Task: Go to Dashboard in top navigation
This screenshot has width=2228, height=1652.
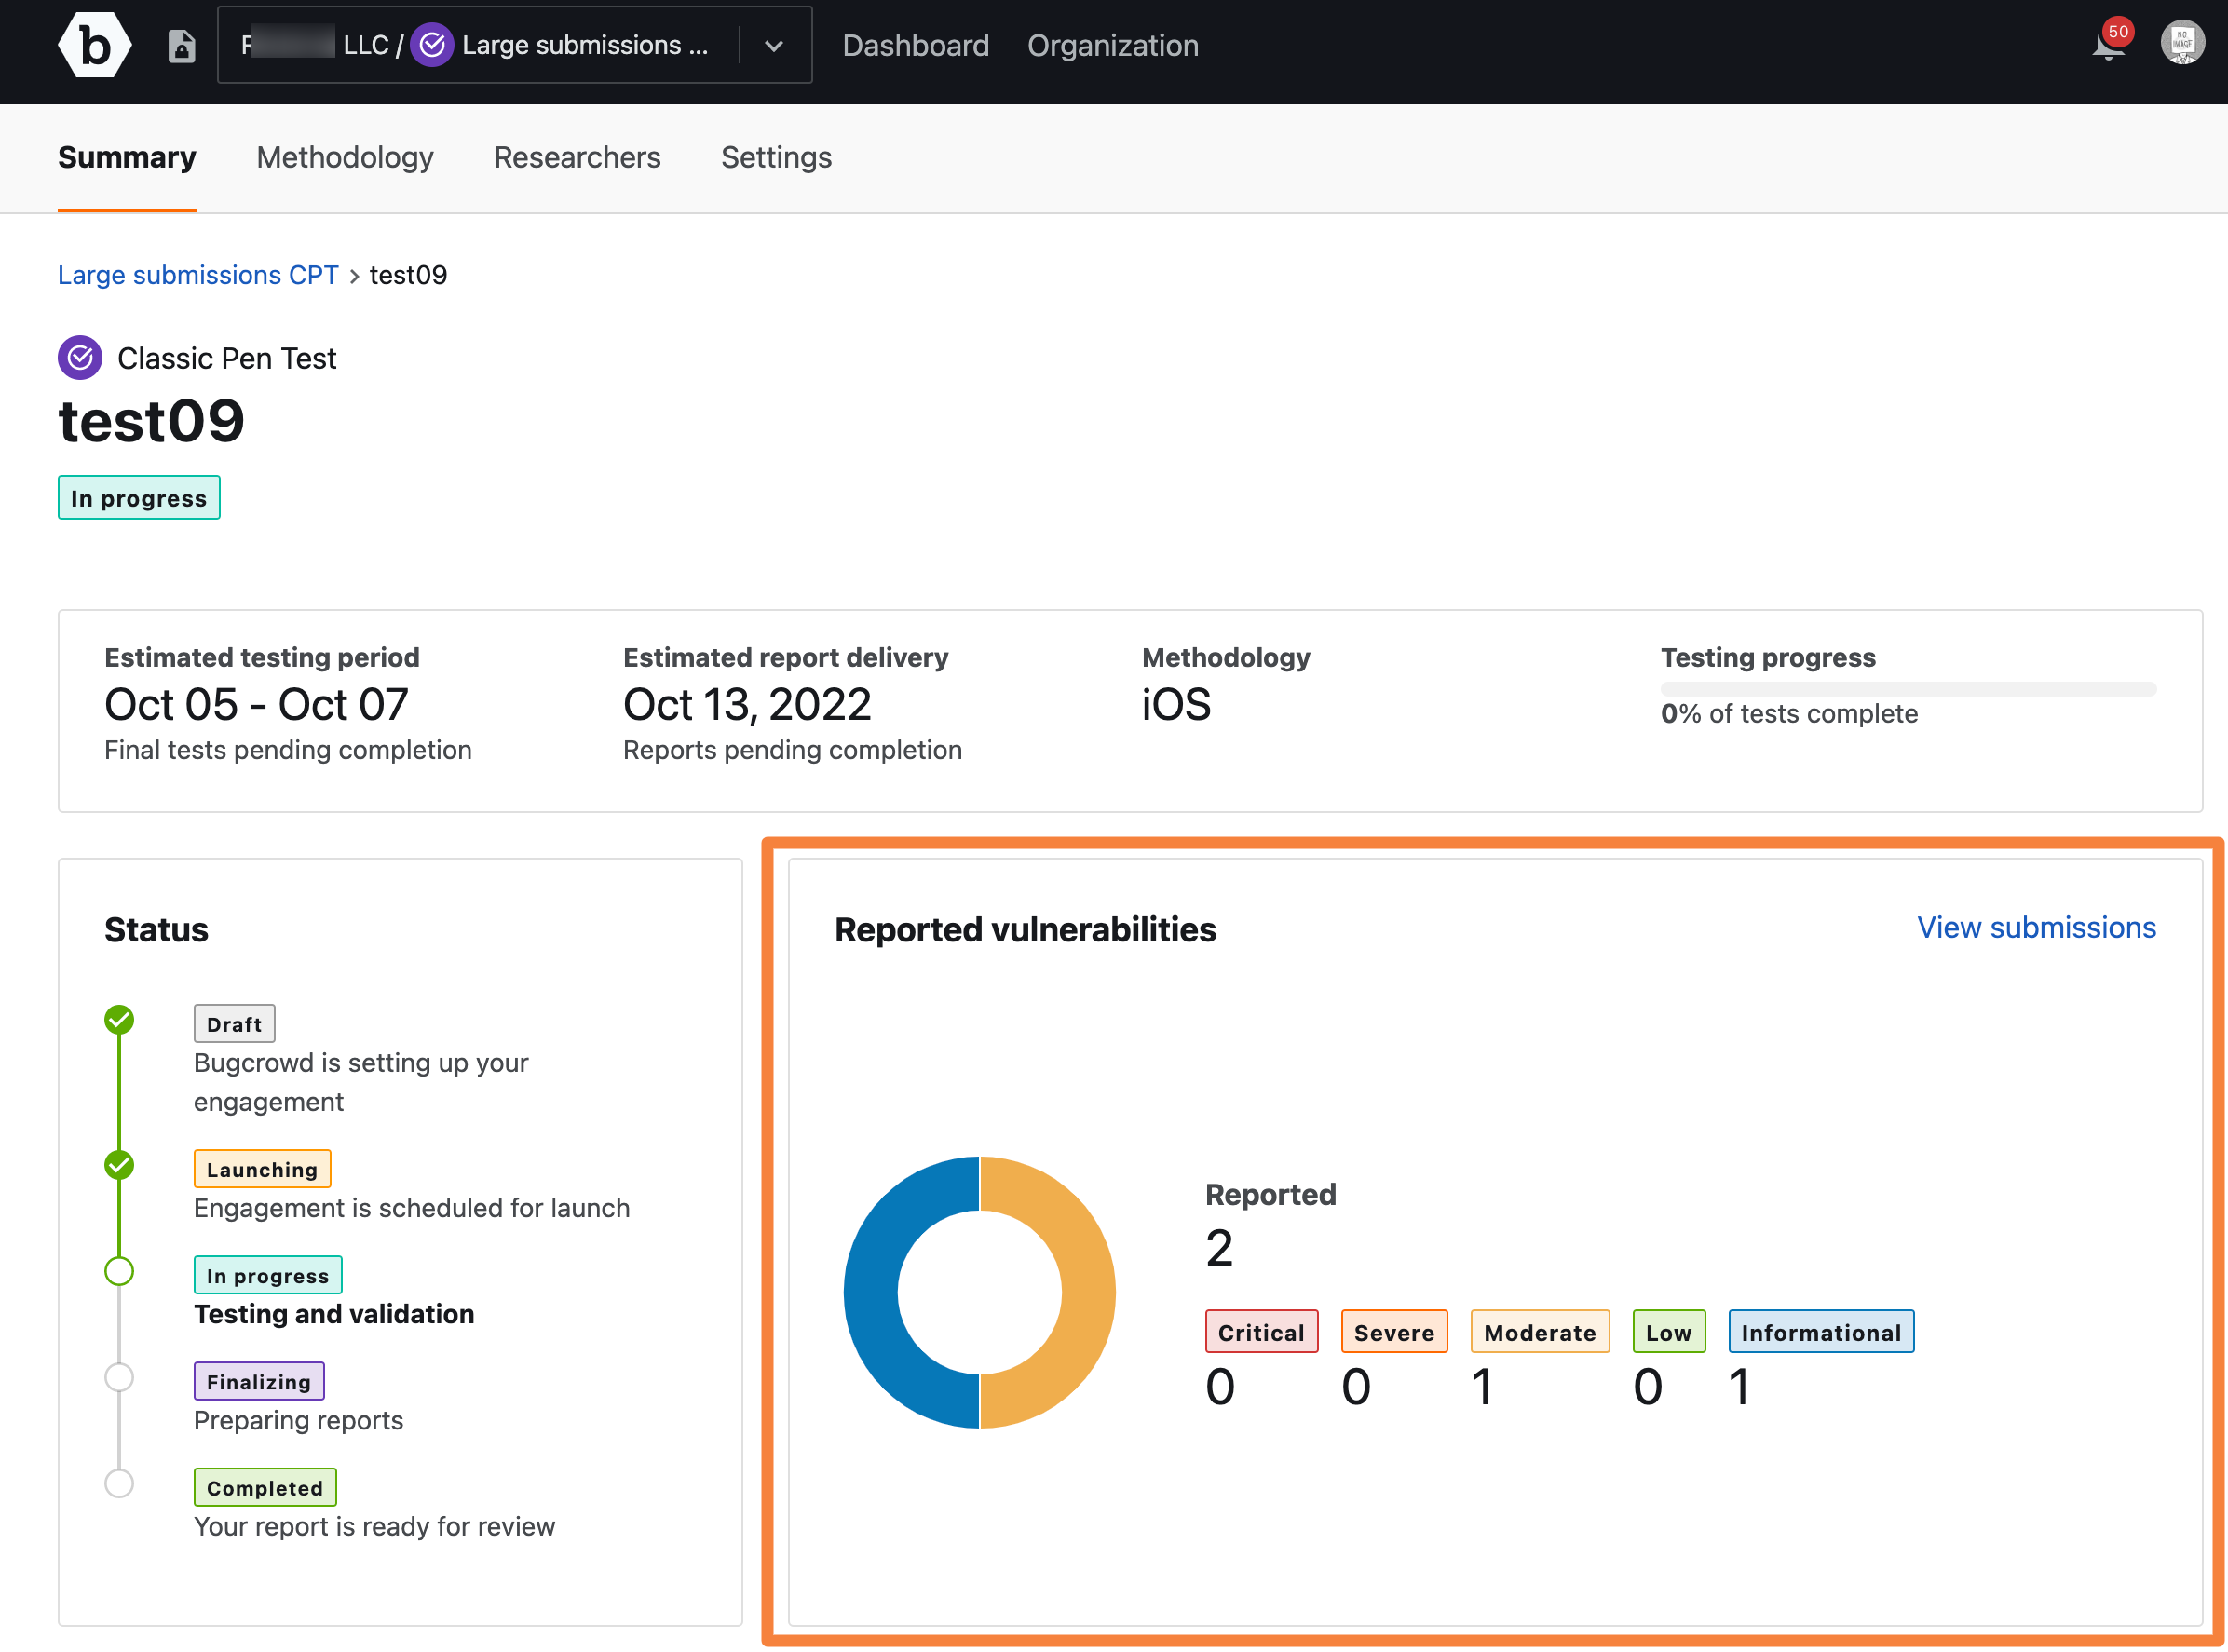Action: 915,45
